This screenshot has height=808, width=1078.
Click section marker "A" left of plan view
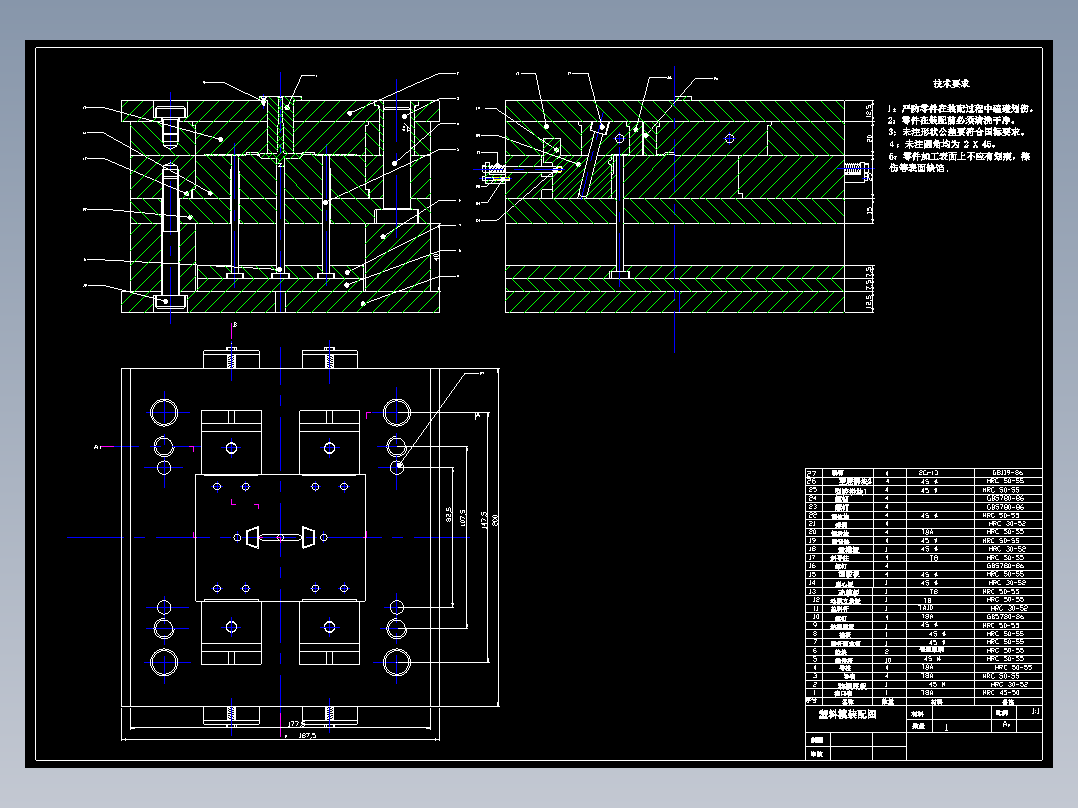(x=97, y=447)
